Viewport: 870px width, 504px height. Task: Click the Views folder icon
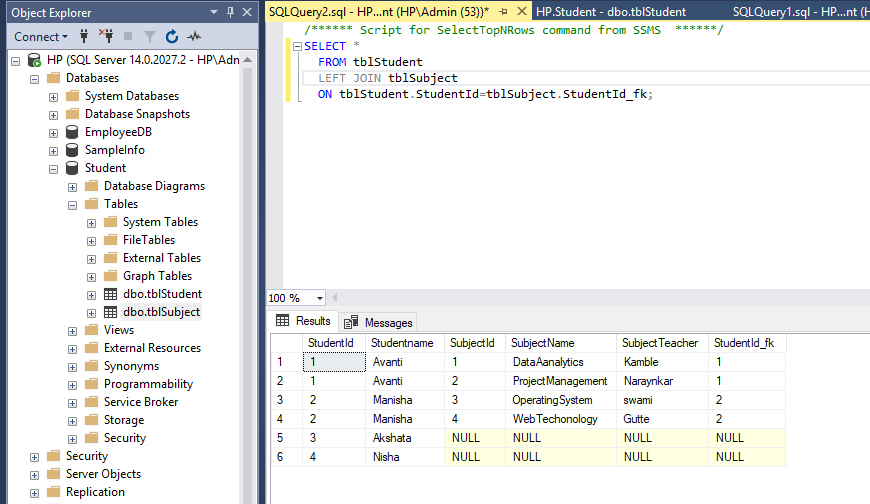coord(92,330)
